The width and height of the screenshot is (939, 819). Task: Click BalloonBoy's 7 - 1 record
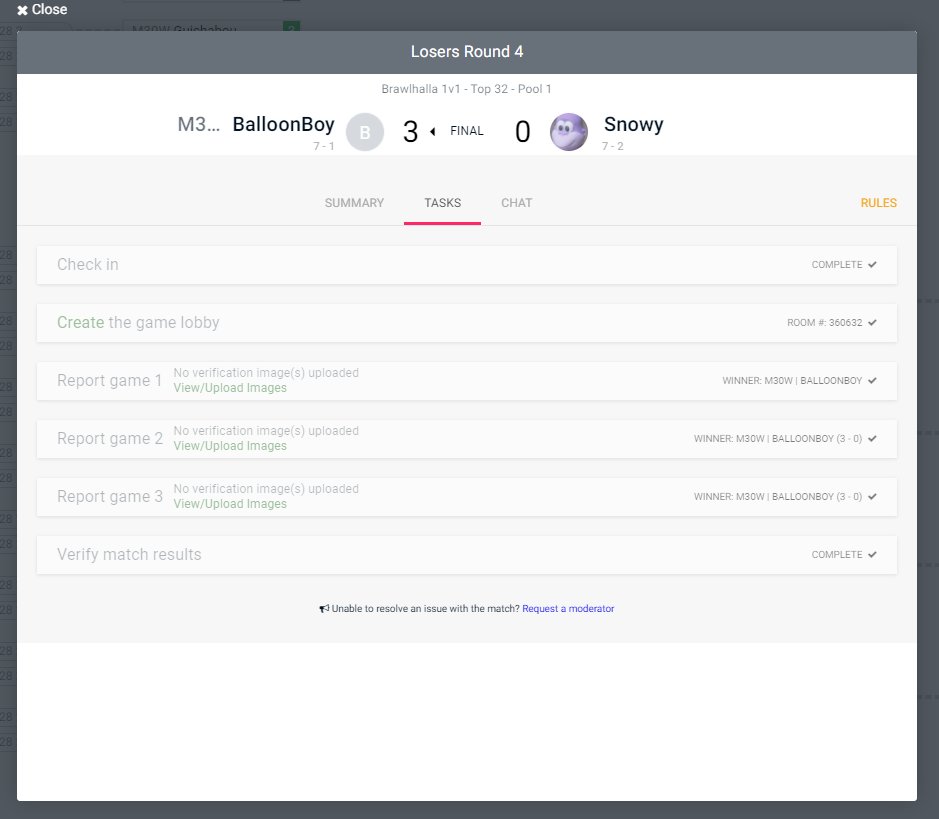323,147
